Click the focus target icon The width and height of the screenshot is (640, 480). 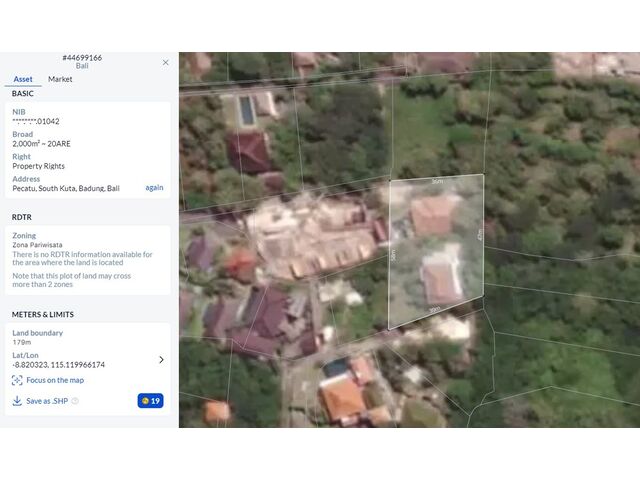[x=17, y=380]
